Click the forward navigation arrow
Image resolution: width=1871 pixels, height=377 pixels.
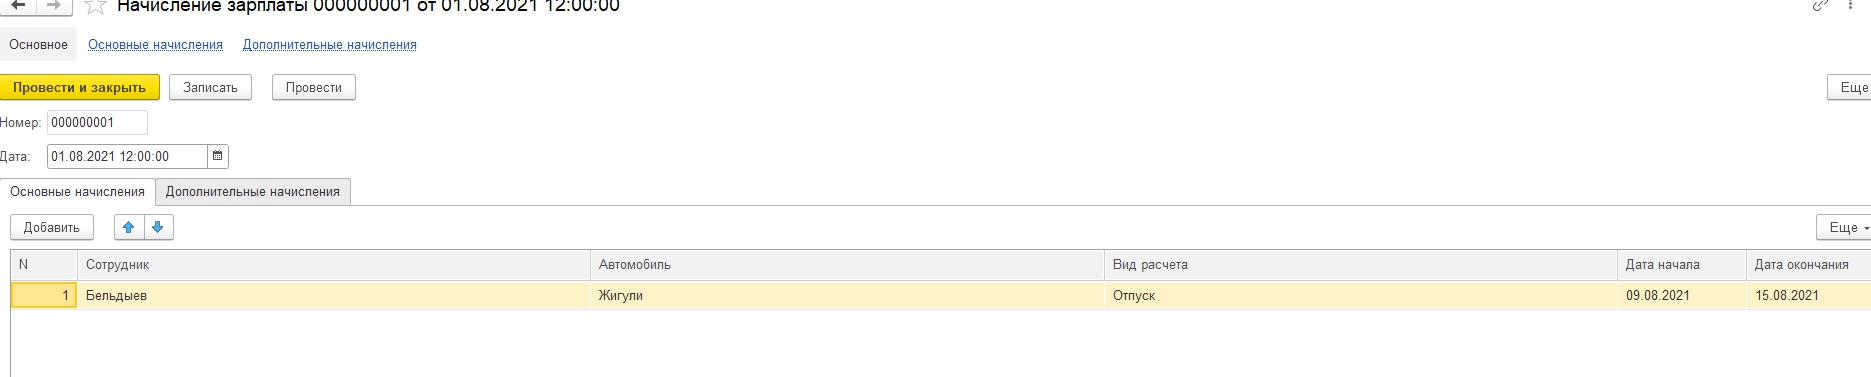54,5
